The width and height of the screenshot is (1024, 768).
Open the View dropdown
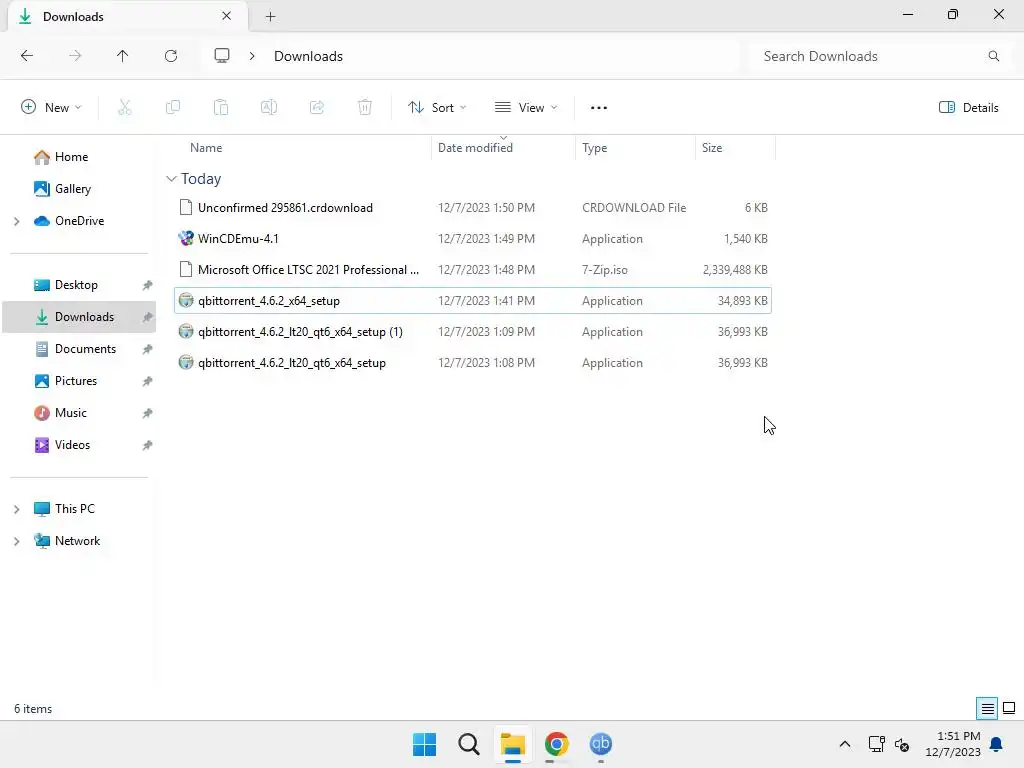(526, 108)
